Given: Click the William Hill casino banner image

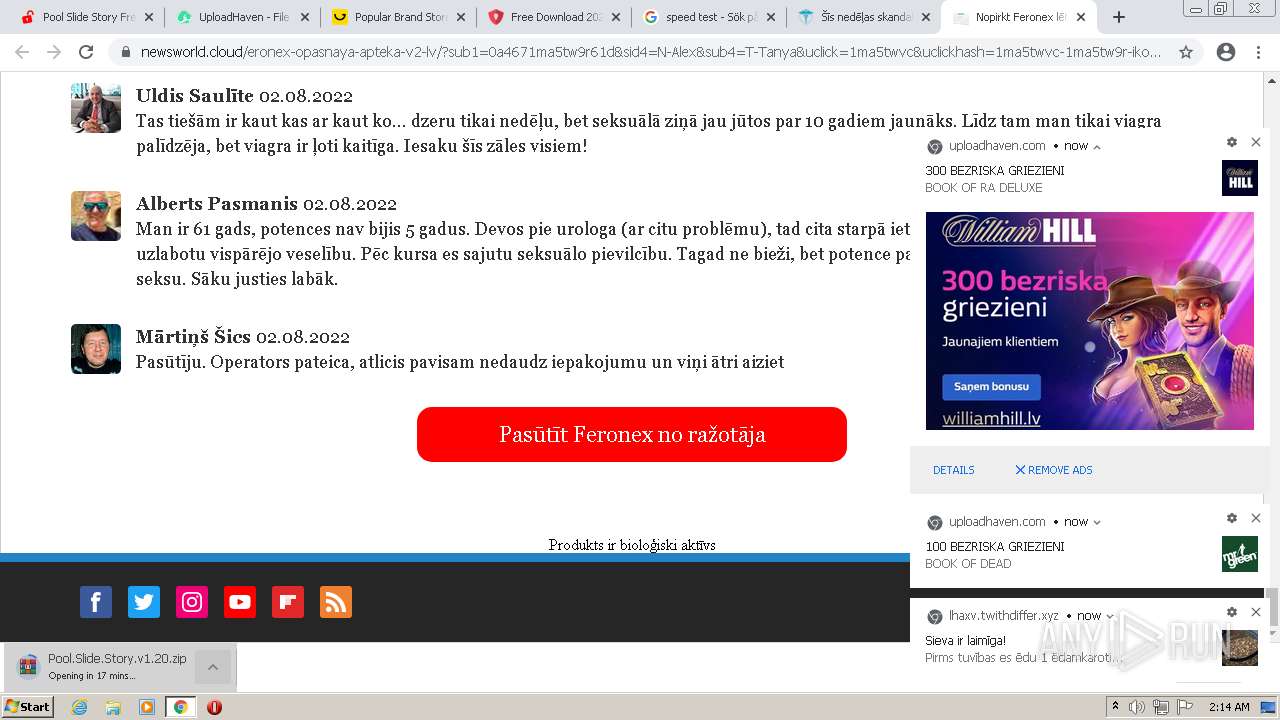Looking at the screenshot, I should pos(1090,321).
